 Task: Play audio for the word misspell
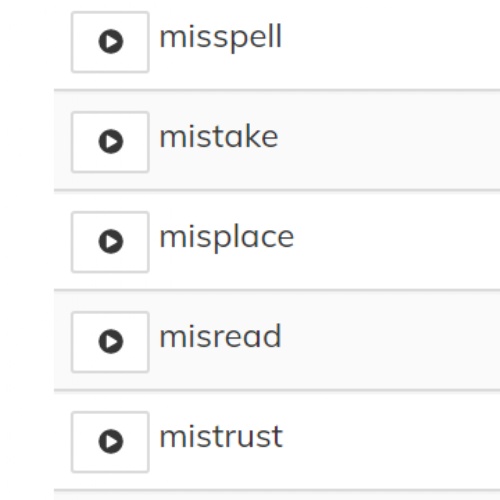coord(110,42)
